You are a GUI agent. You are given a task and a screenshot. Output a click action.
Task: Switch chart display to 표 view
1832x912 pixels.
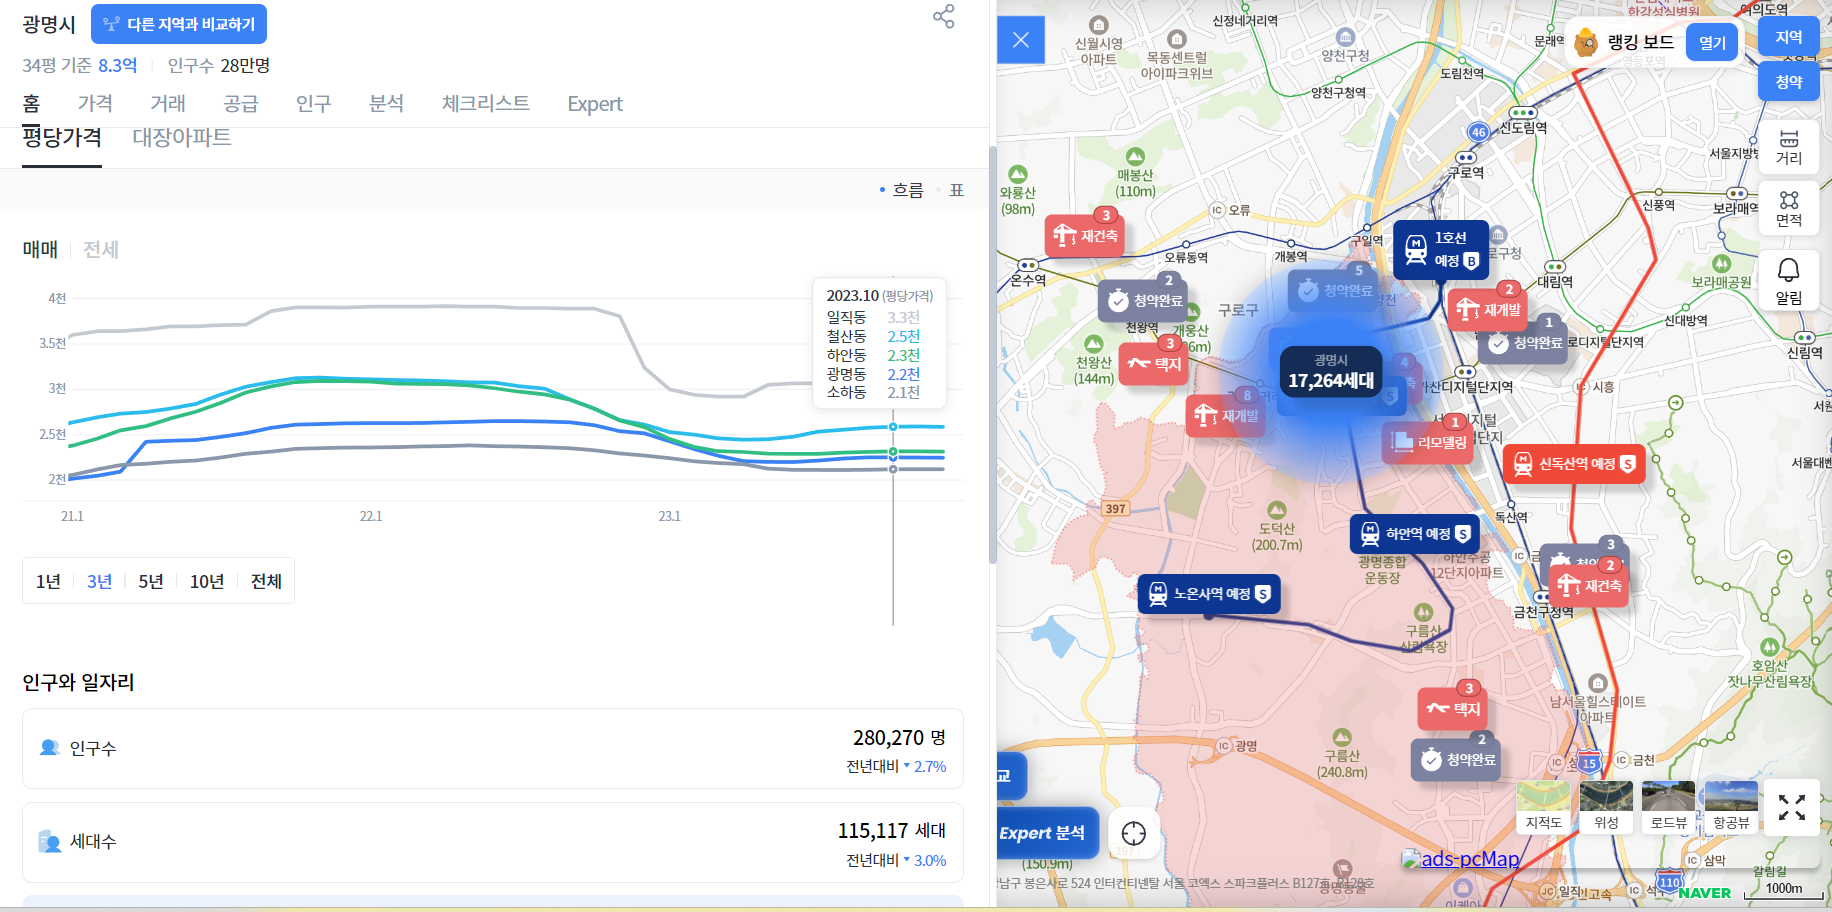tap(956, 189)
